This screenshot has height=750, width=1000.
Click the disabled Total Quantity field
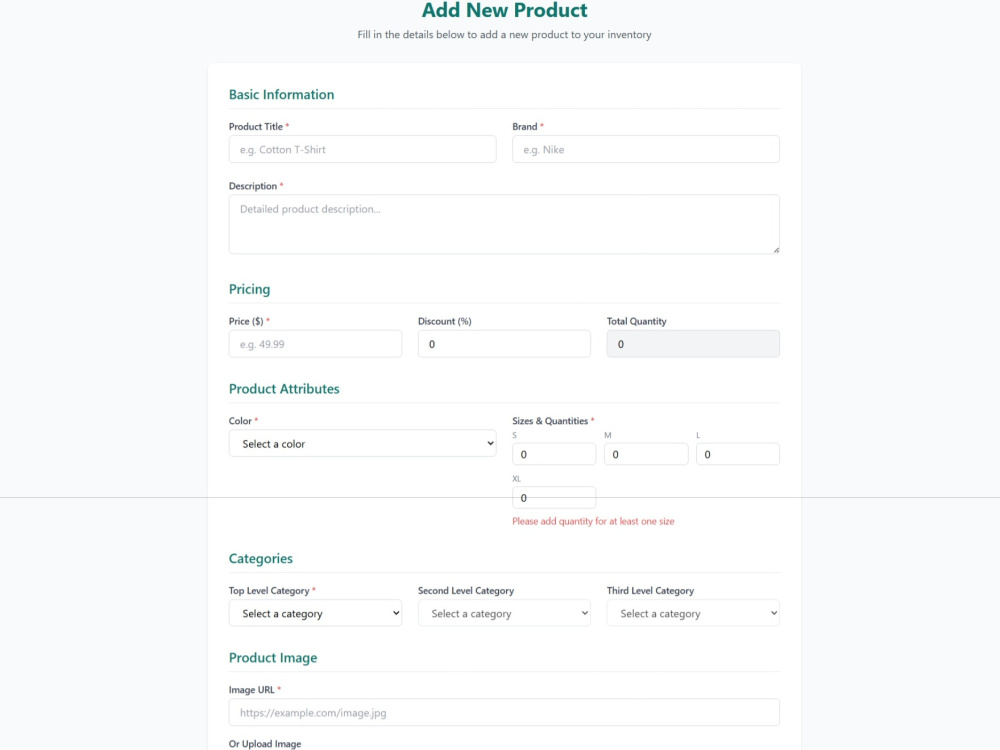[693, 344]
